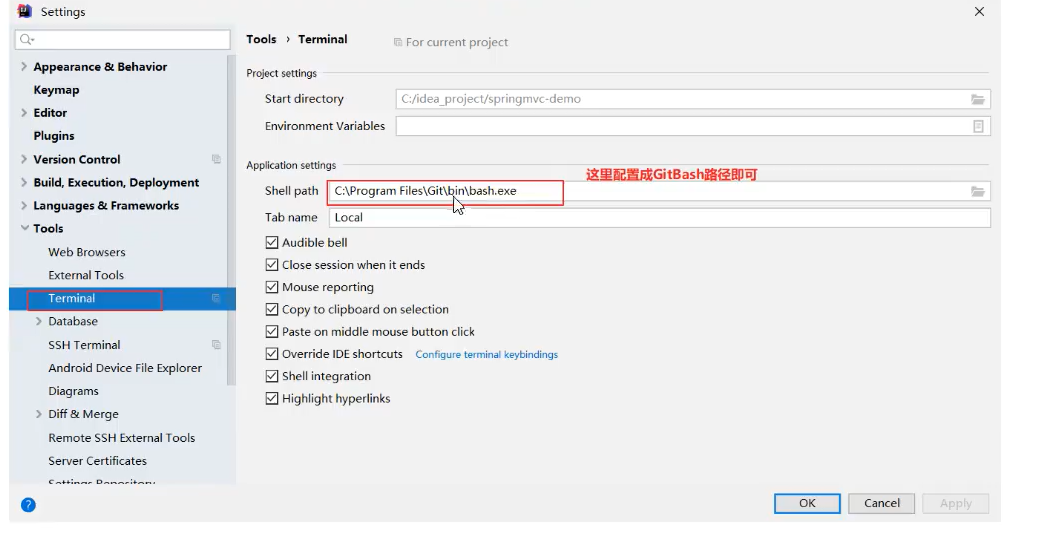The image size is (1048, 541).
Task: Click the IntelliJ logo in the title bar
Action: point(25,11)
